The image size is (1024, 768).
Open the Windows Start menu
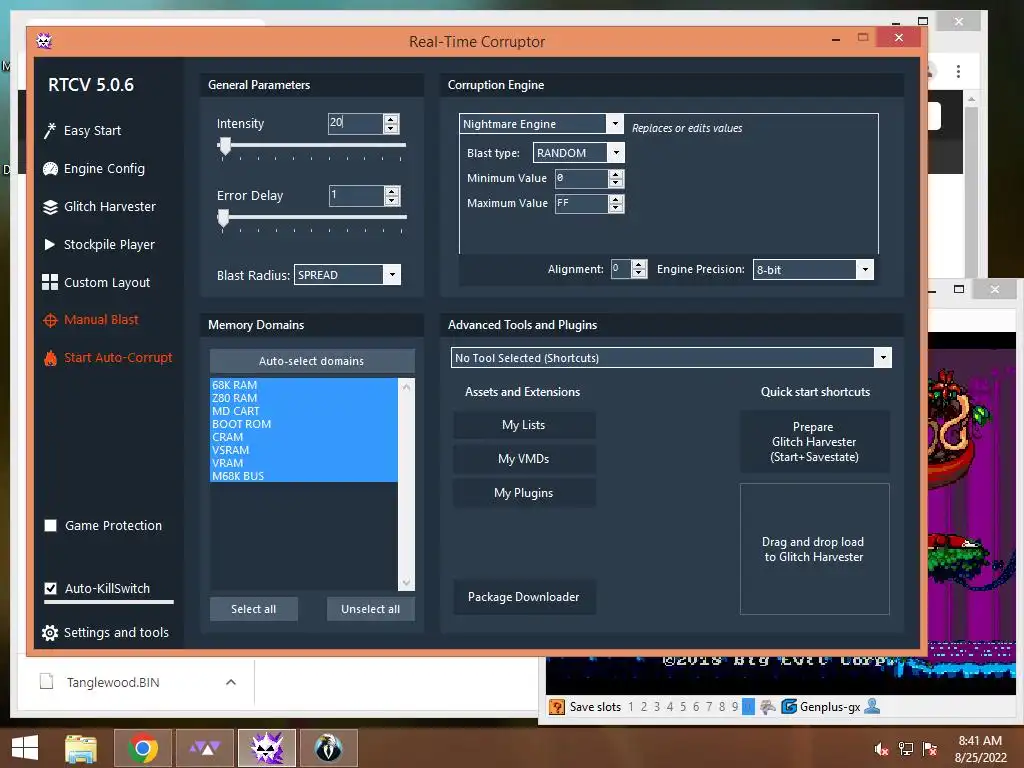(x=25, y=748)
